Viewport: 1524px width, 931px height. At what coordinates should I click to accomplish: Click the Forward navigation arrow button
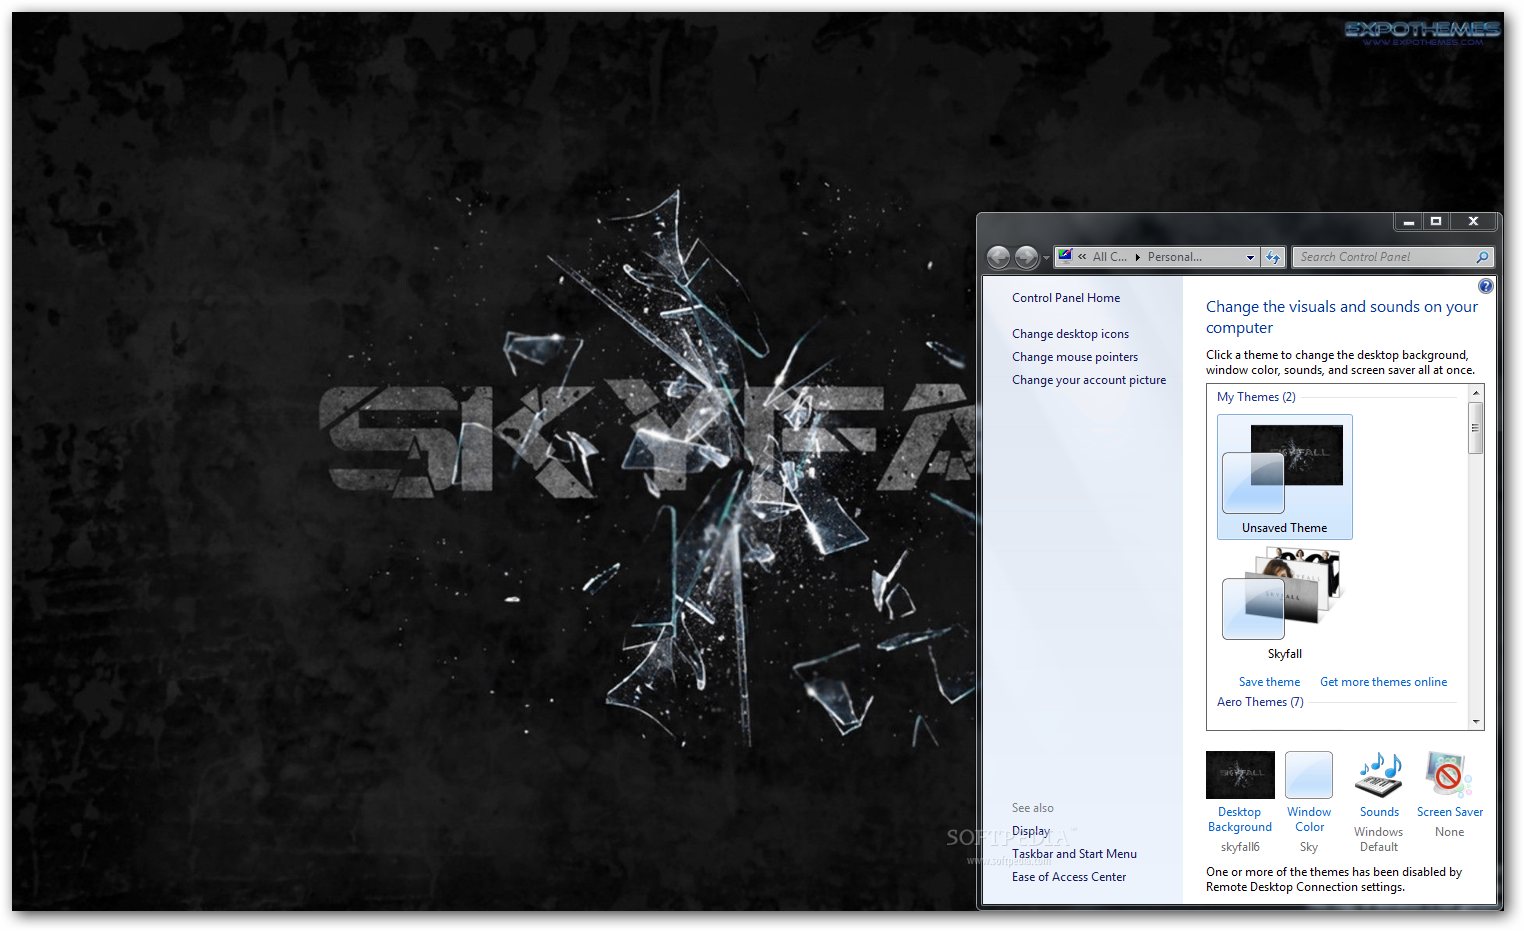[1026, 257]
